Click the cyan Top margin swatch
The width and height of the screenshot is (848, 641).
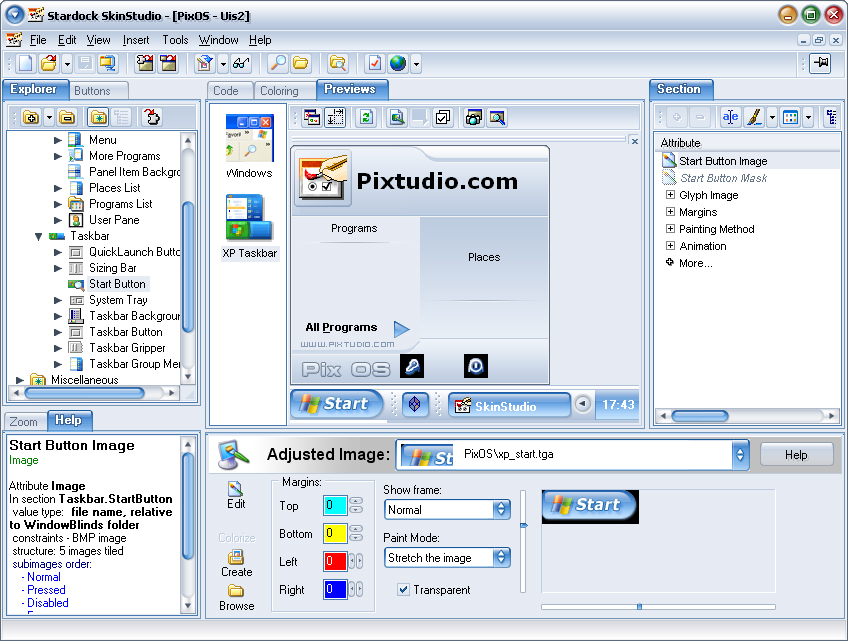coord(335,506)
